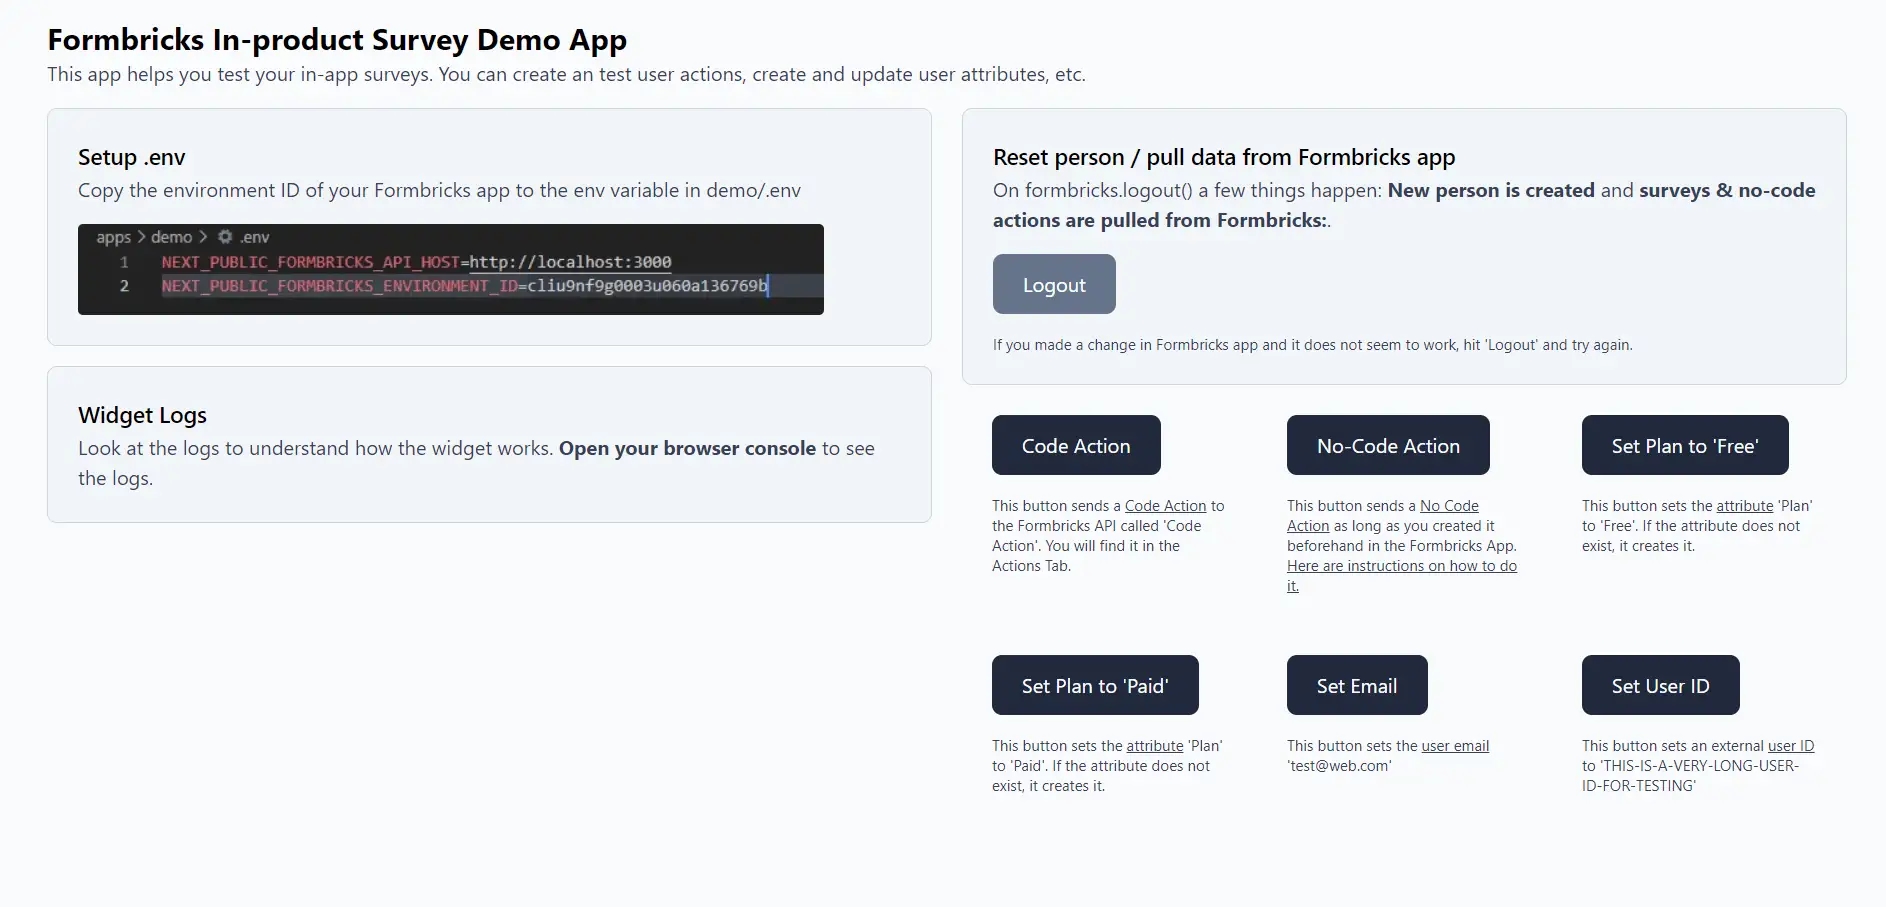
Task: Click the gear icon in the .env breadcrumb
Action: coord(225,237)
